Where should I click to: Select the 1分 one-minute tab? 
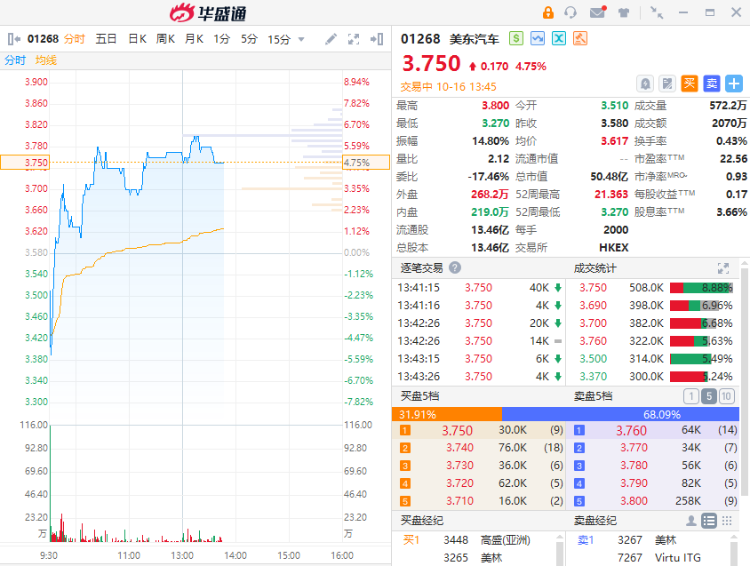click(x=222, y=39)
